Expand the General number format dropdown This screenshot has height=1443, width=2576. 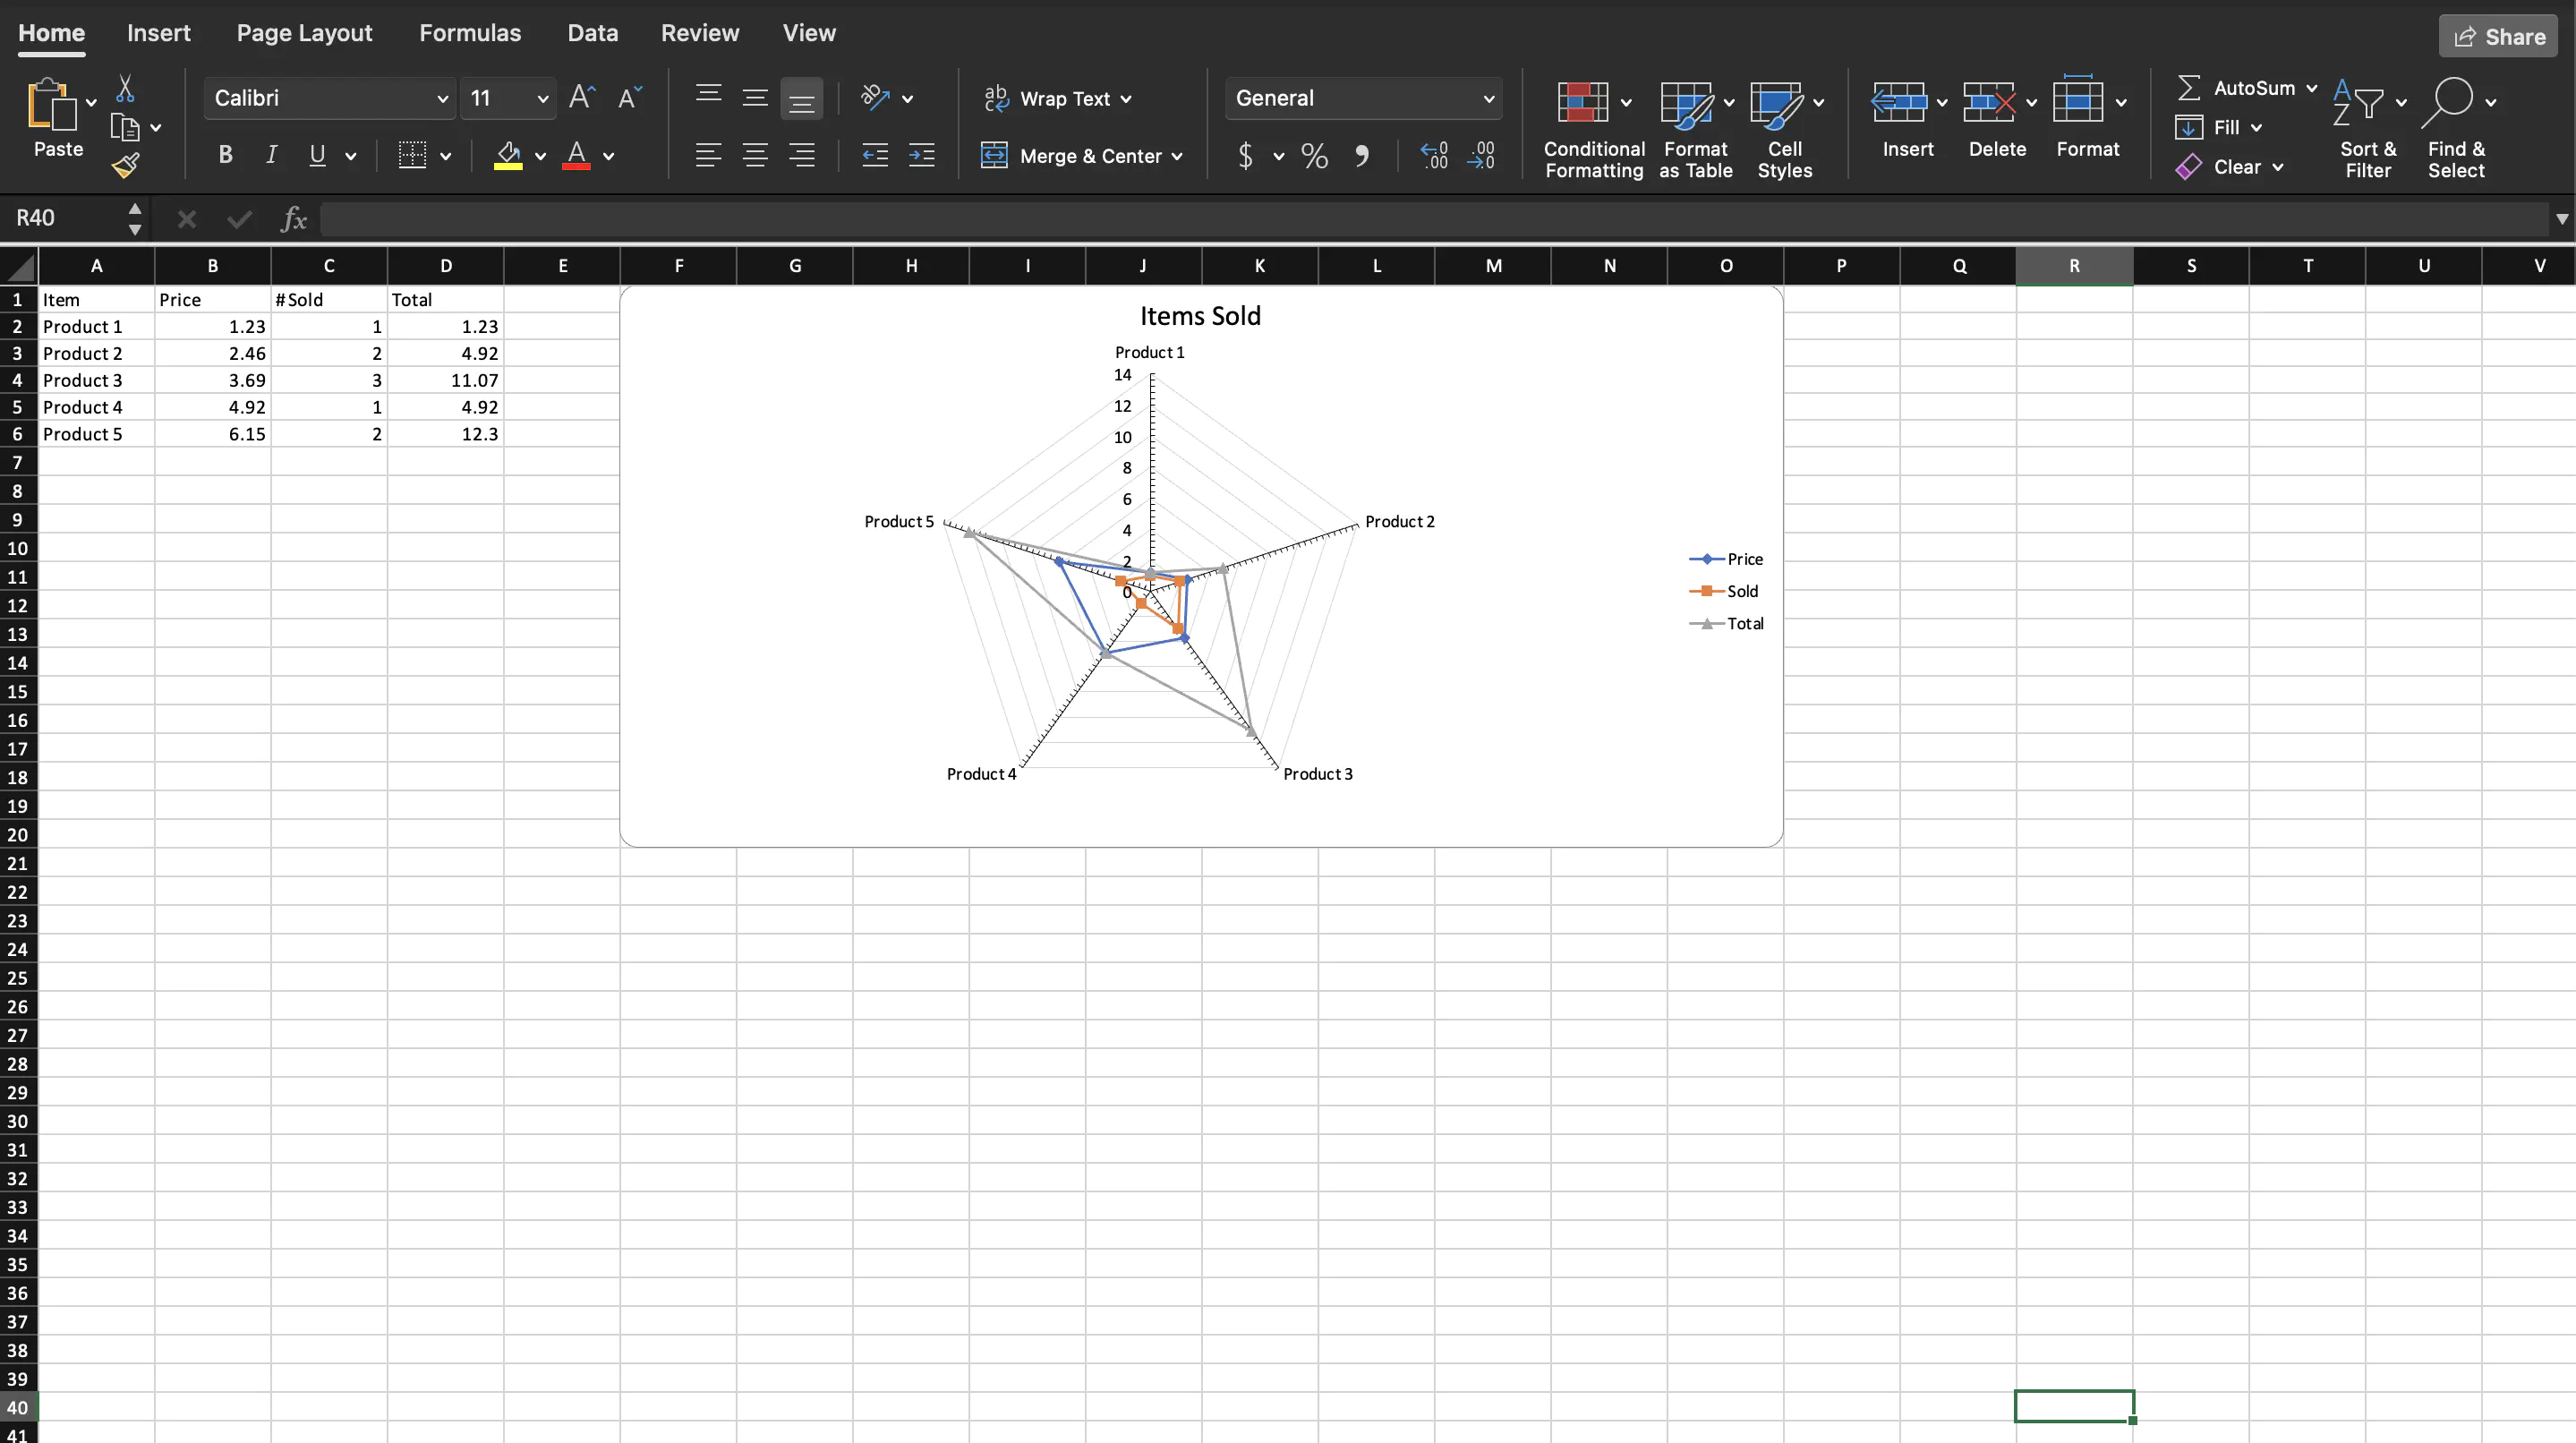1487,98
